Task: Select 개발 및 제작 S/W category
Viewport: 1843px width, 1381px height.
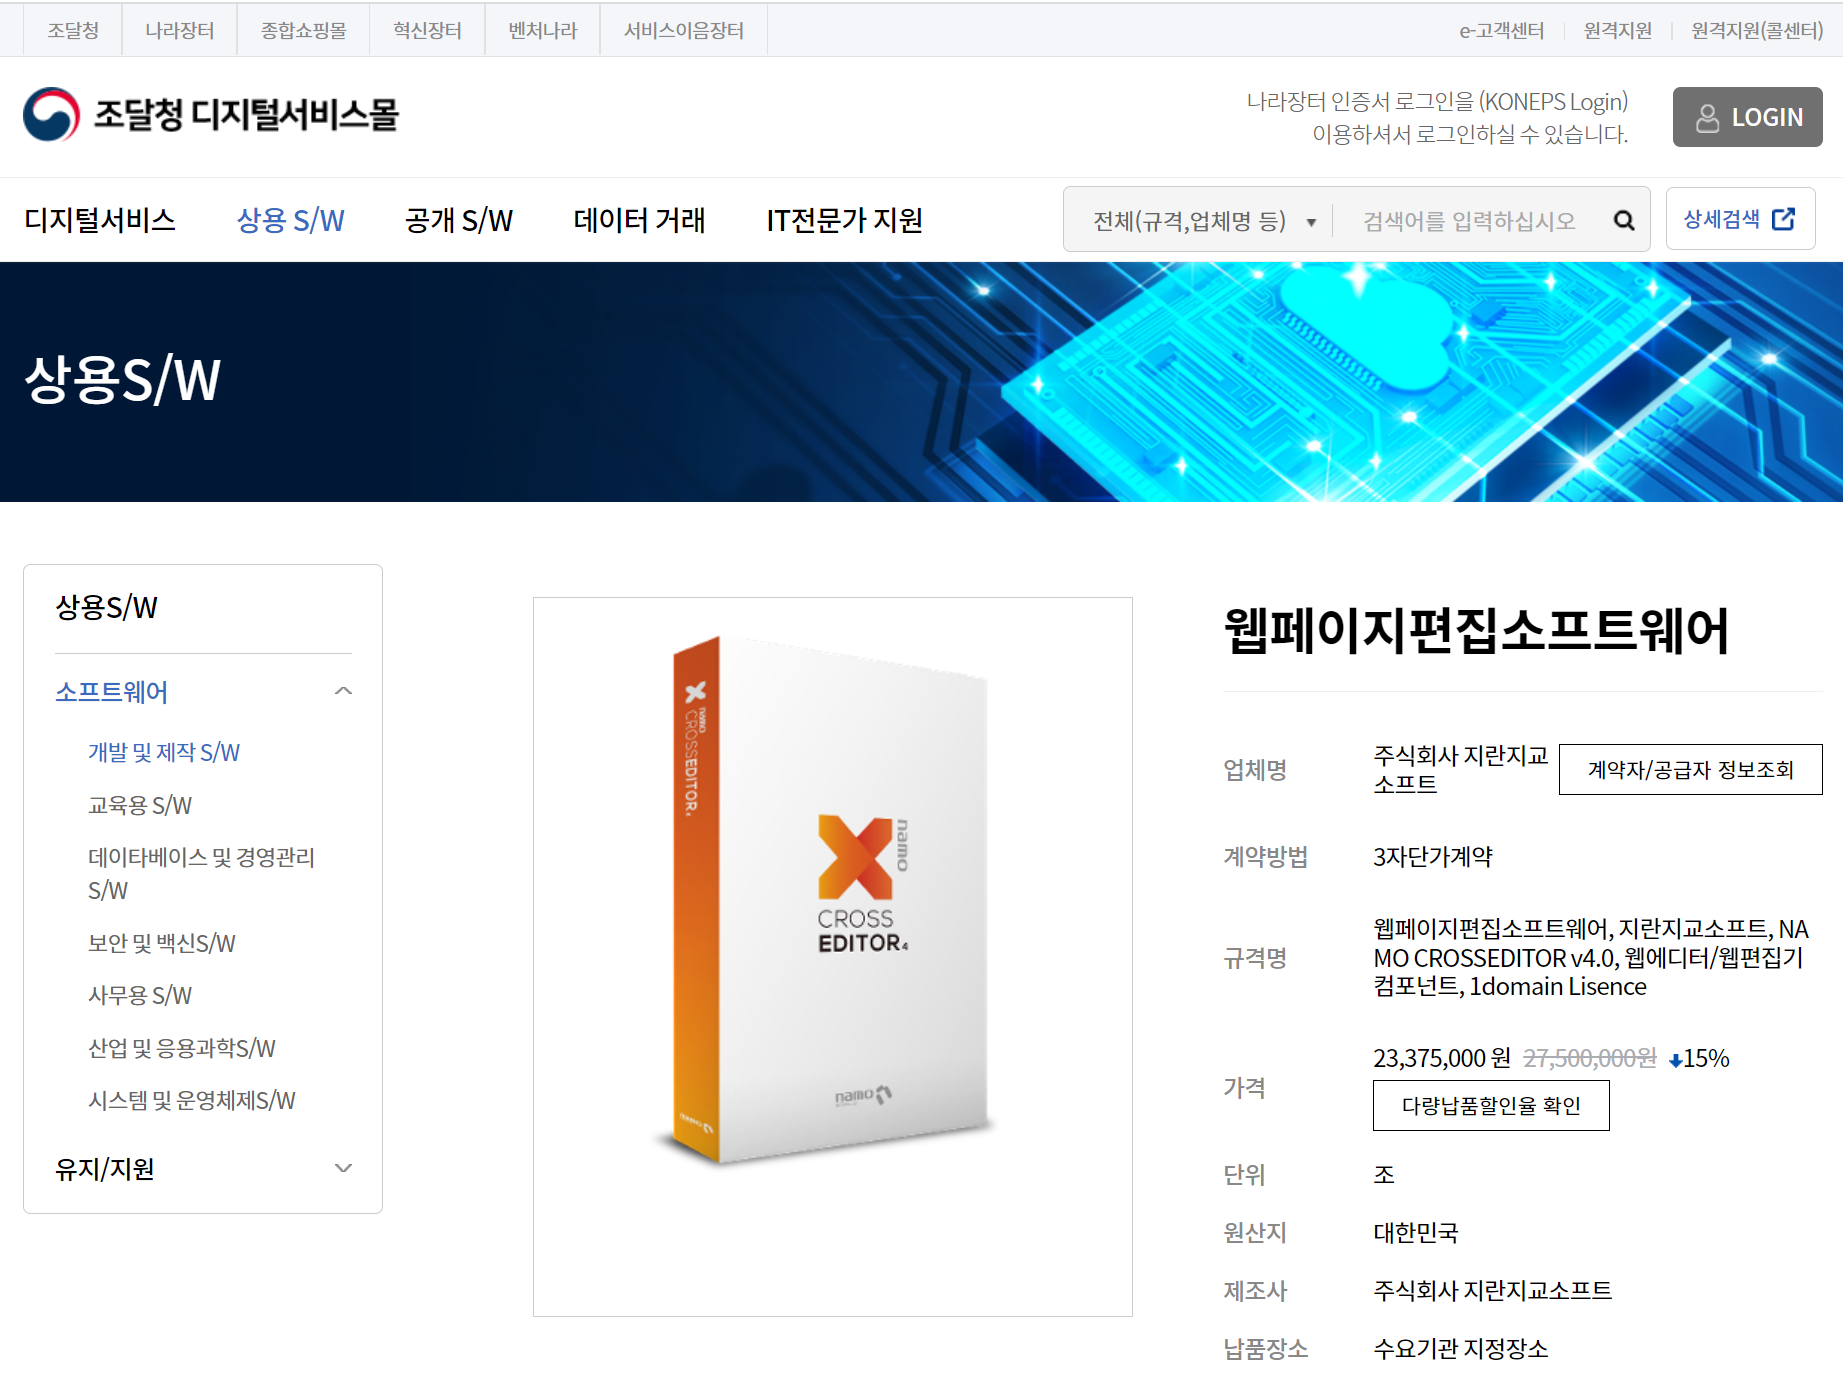Action: [x=164, y=752]
